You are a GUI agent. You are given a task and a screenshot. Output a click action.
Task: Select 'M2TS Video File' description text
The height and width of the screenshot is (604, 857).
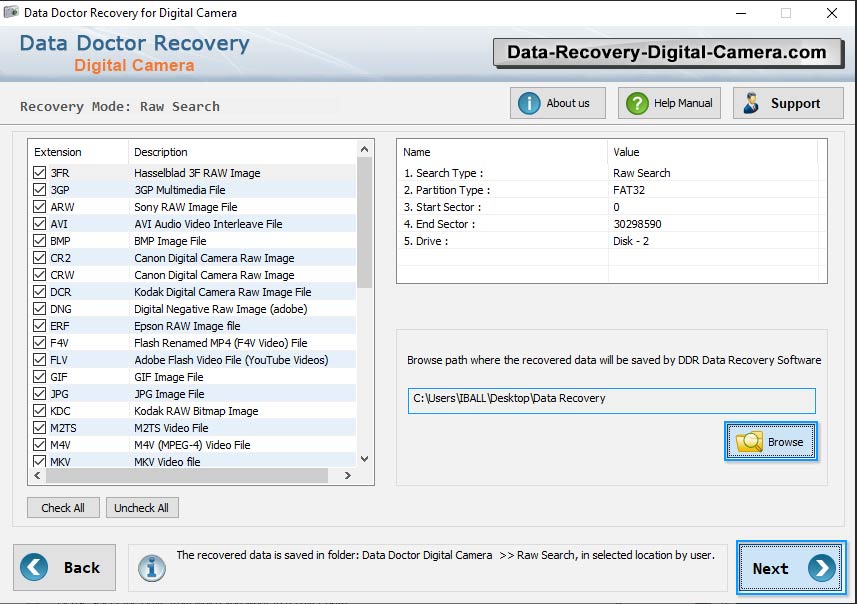pos(171,428)
